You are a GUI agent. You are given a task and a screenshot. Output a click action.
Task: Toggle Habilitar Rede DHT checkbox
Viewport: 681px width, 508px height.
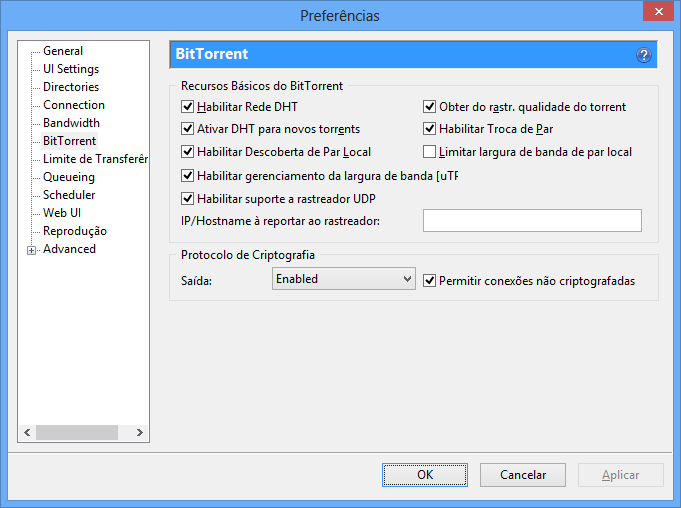[x=187, y=106]
